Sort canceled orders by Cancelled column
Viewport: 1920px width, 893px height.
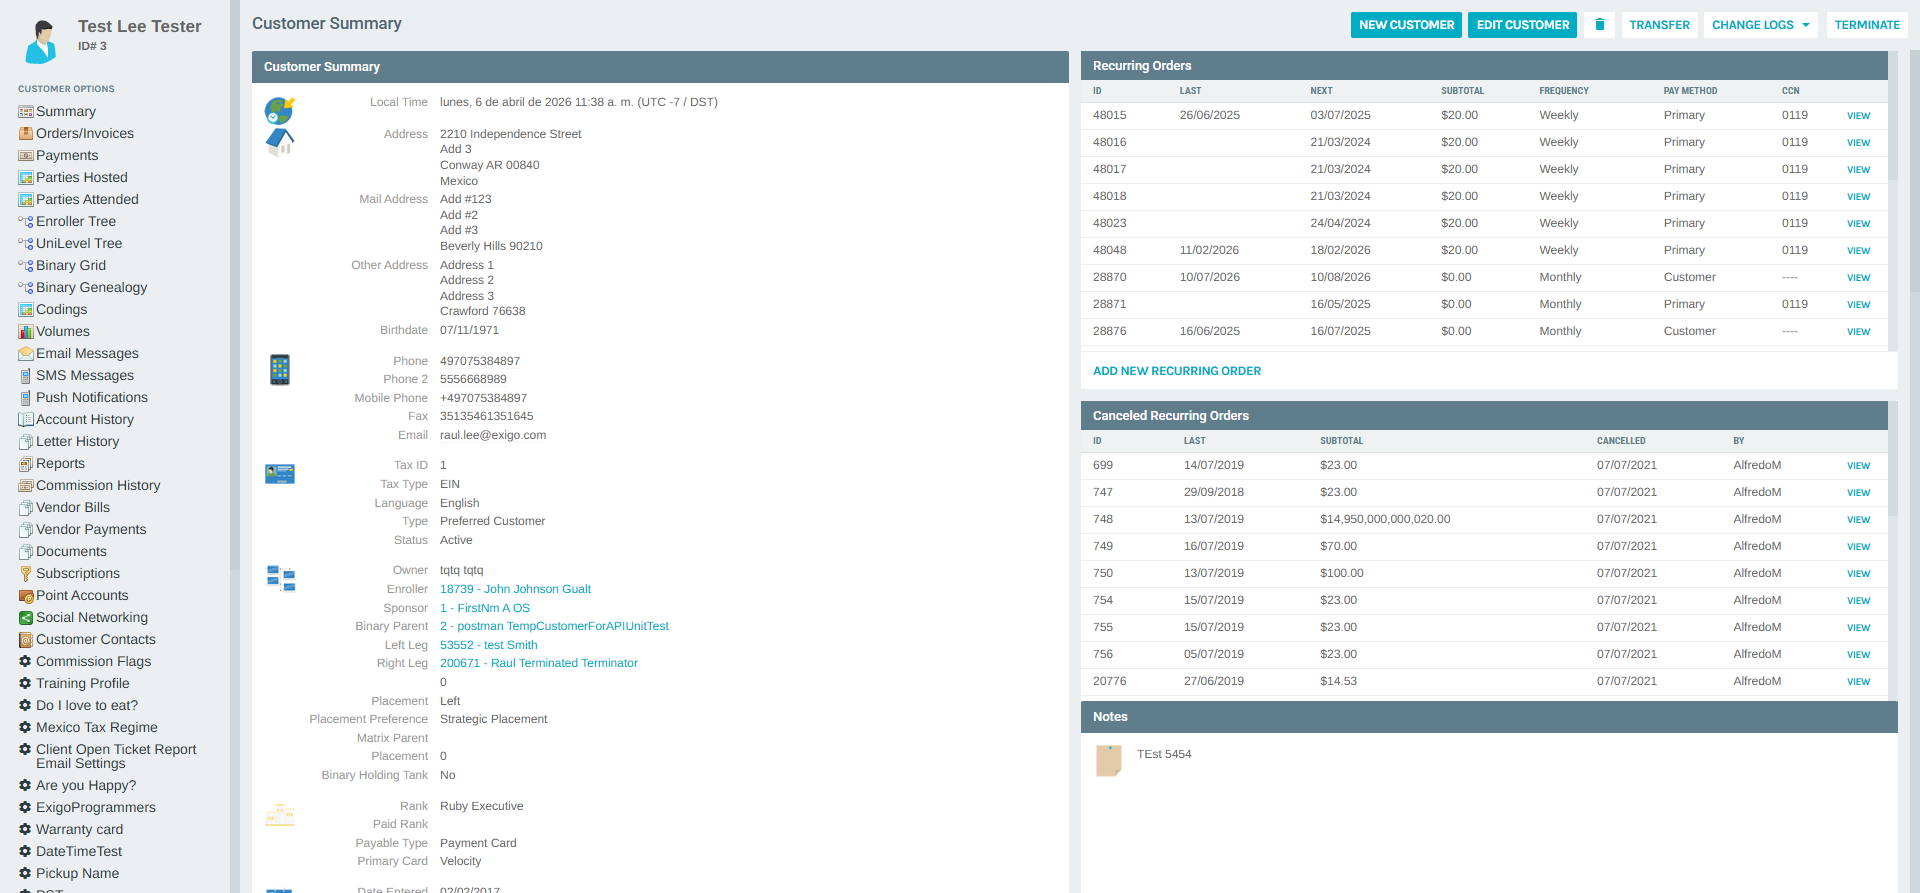(x=1621, y=441)
